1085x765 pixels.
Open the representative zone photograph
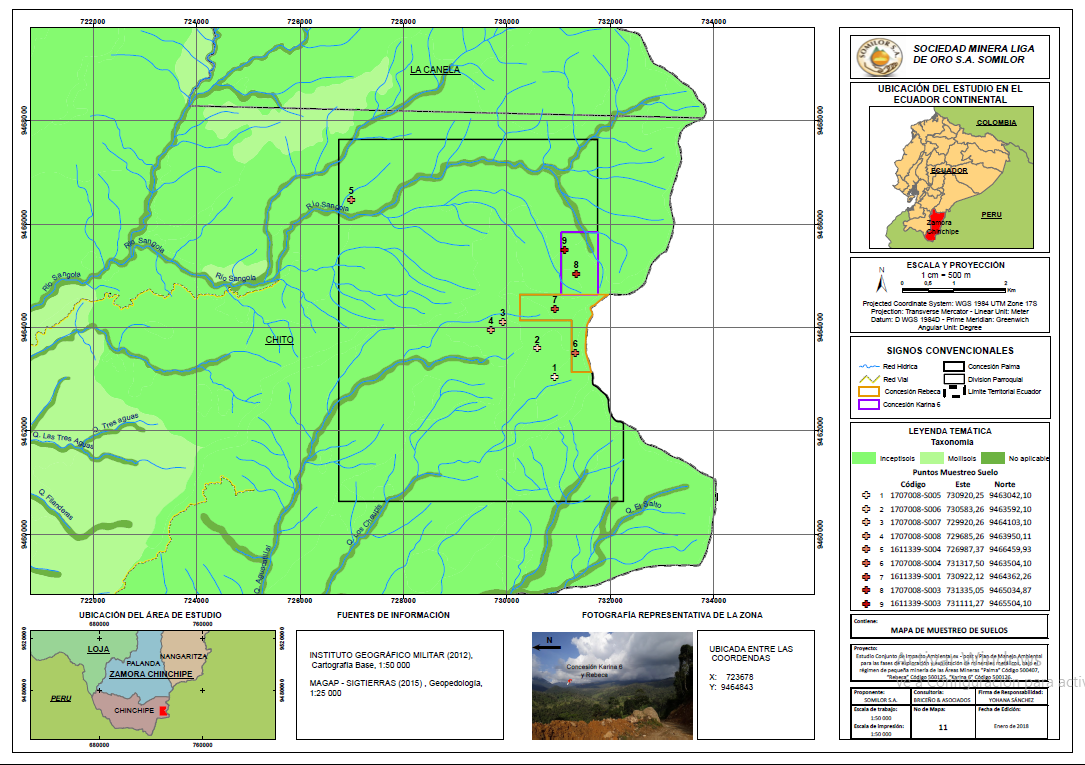pos(612,684)
